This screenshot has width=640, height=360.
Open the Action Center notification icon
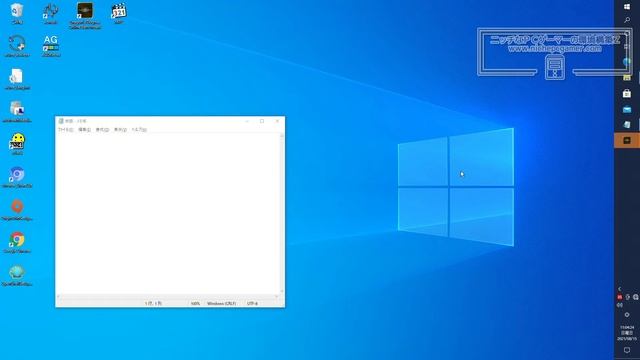tap(627, 350)
